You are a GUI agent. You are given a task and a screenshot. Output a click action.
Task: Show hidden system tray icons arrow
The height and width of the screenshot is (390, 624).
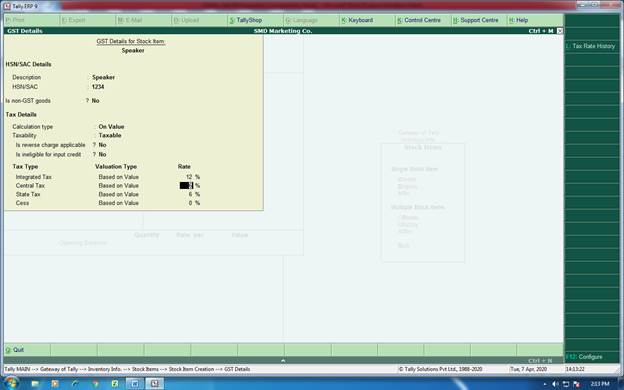pos(545,384)
